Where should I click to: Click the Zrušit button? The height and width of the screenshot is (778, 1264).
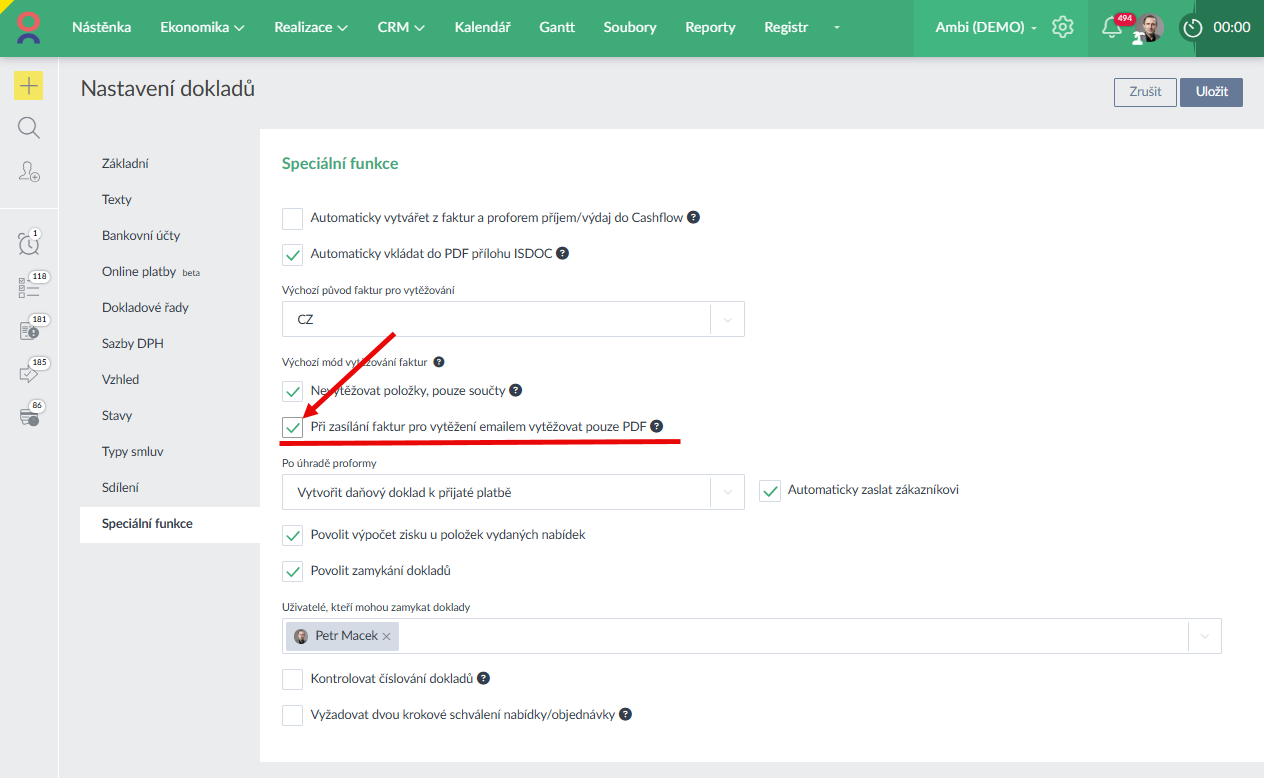point(1145,92)
